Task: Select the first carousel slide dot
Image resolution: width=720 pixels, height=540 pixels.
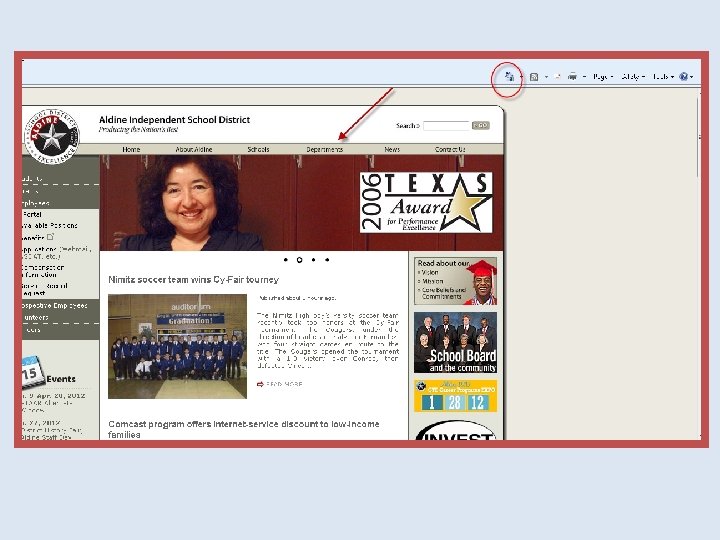Action: tap(286, 260)
